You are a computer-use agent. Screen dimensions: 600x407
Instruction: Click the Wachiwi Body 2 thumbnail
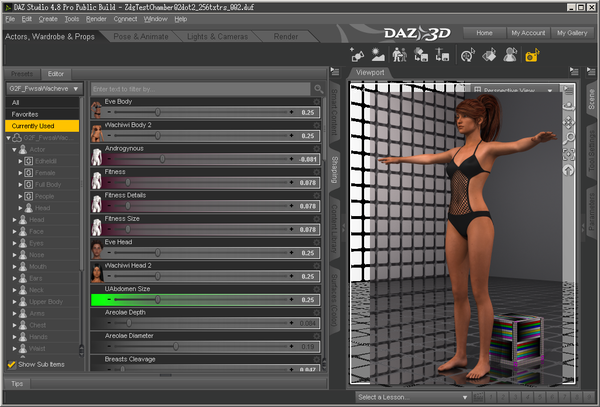[96, 132]
